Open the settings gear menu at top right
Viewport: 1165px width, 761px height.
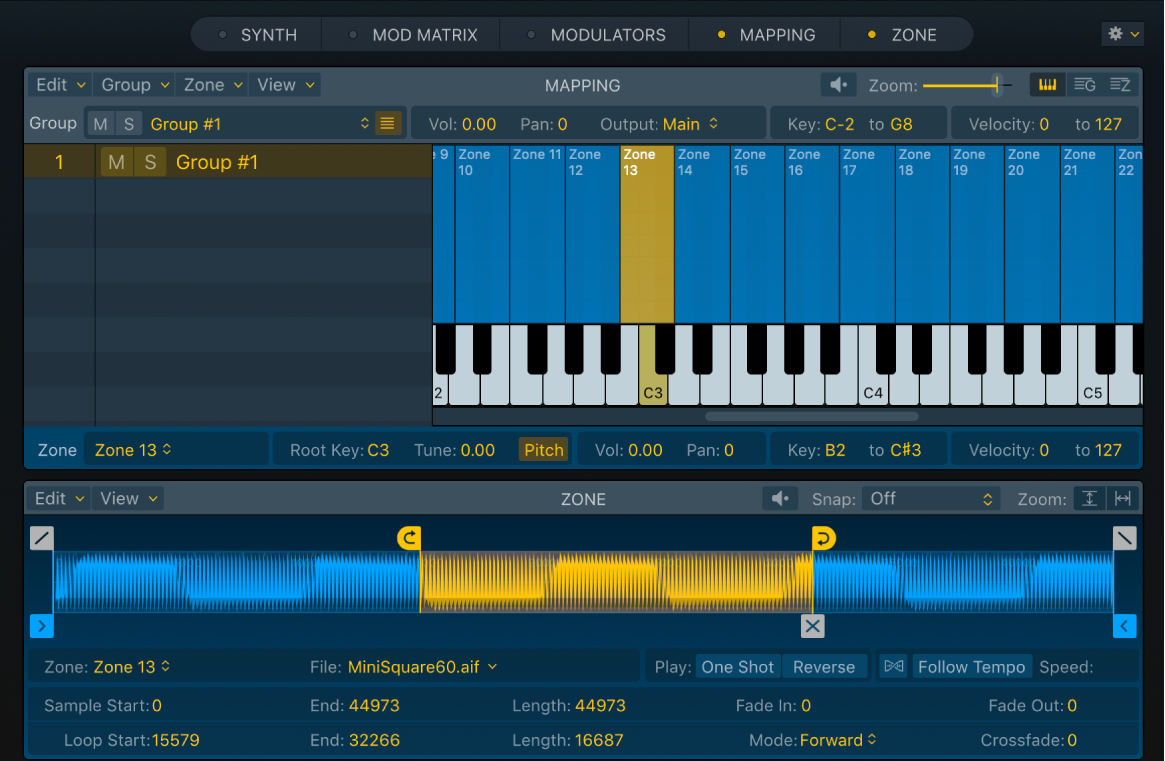[1122, 33]
